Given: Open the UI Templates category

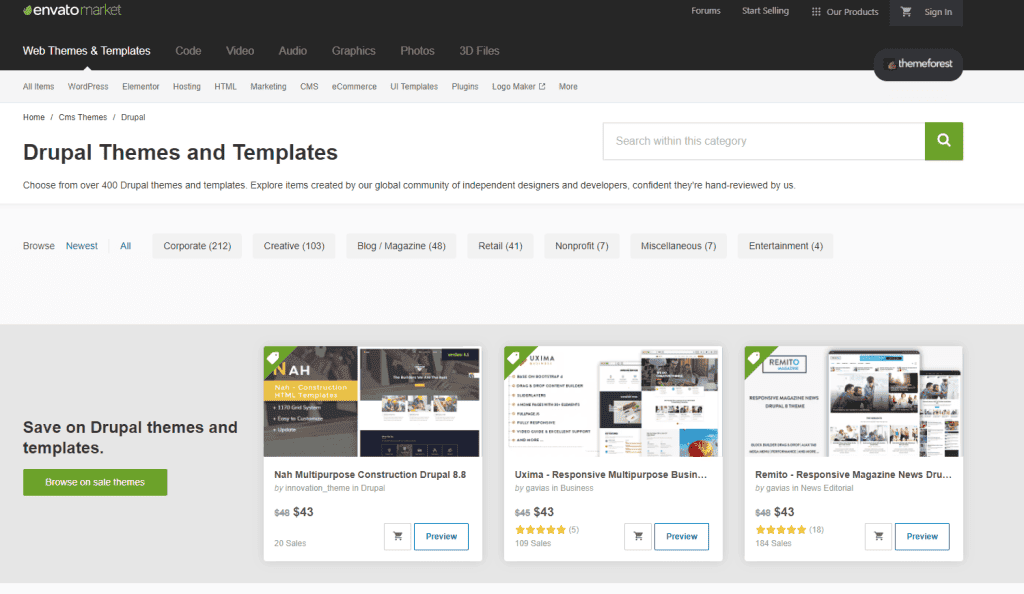Looking at the screenshot, I should 414,87.
